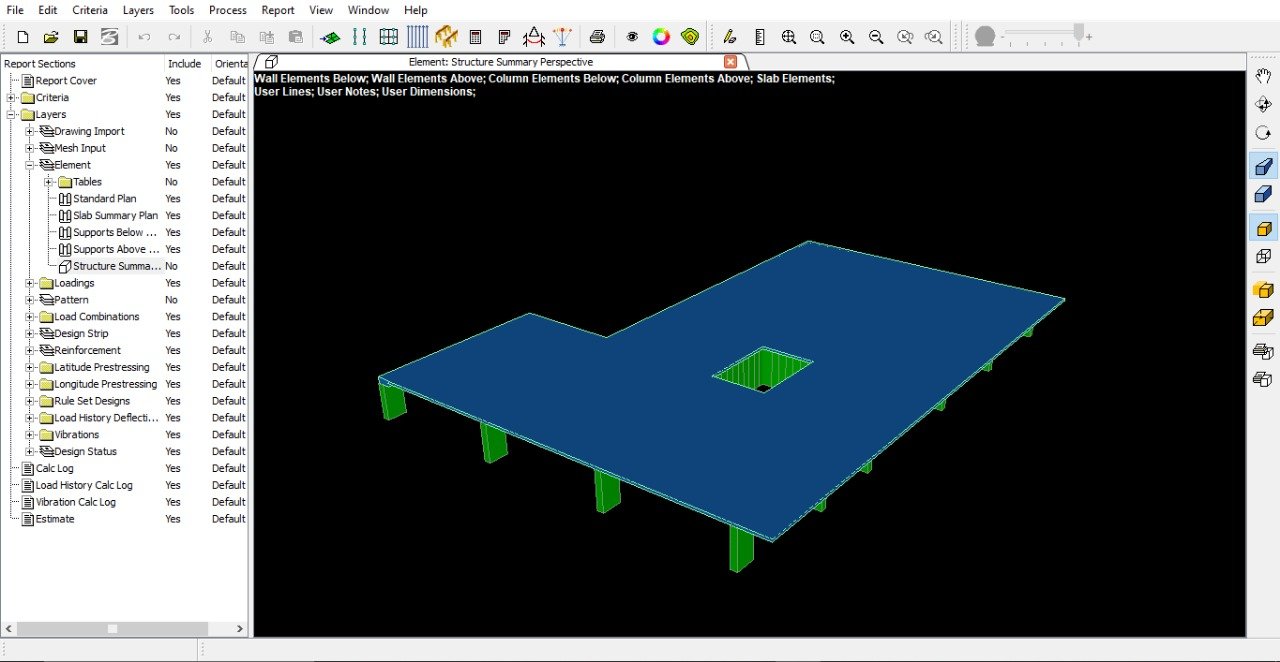
Task: Select the Pan hand tool
Action: 1263,76
